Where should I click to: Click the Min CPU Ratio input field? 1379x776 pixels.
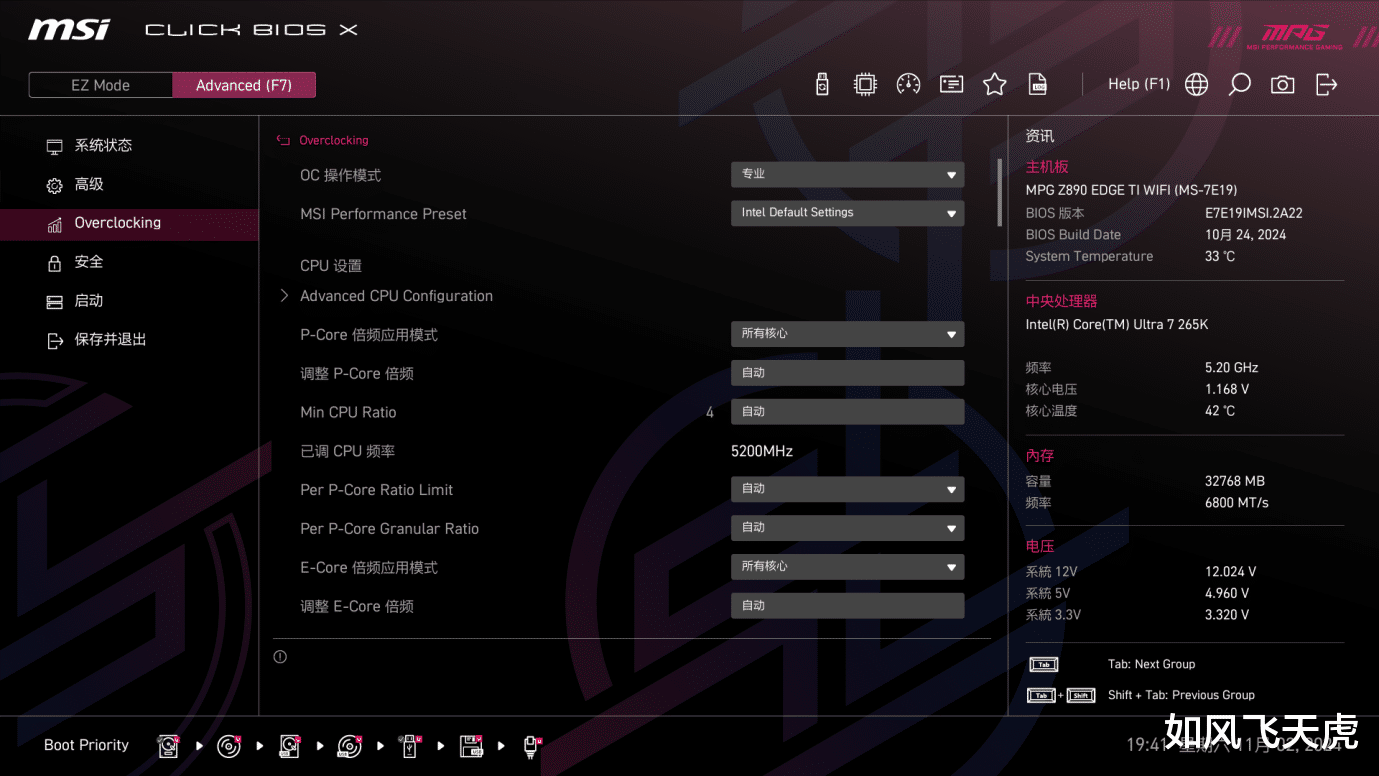pyautogui.click(x=847, y=412)
